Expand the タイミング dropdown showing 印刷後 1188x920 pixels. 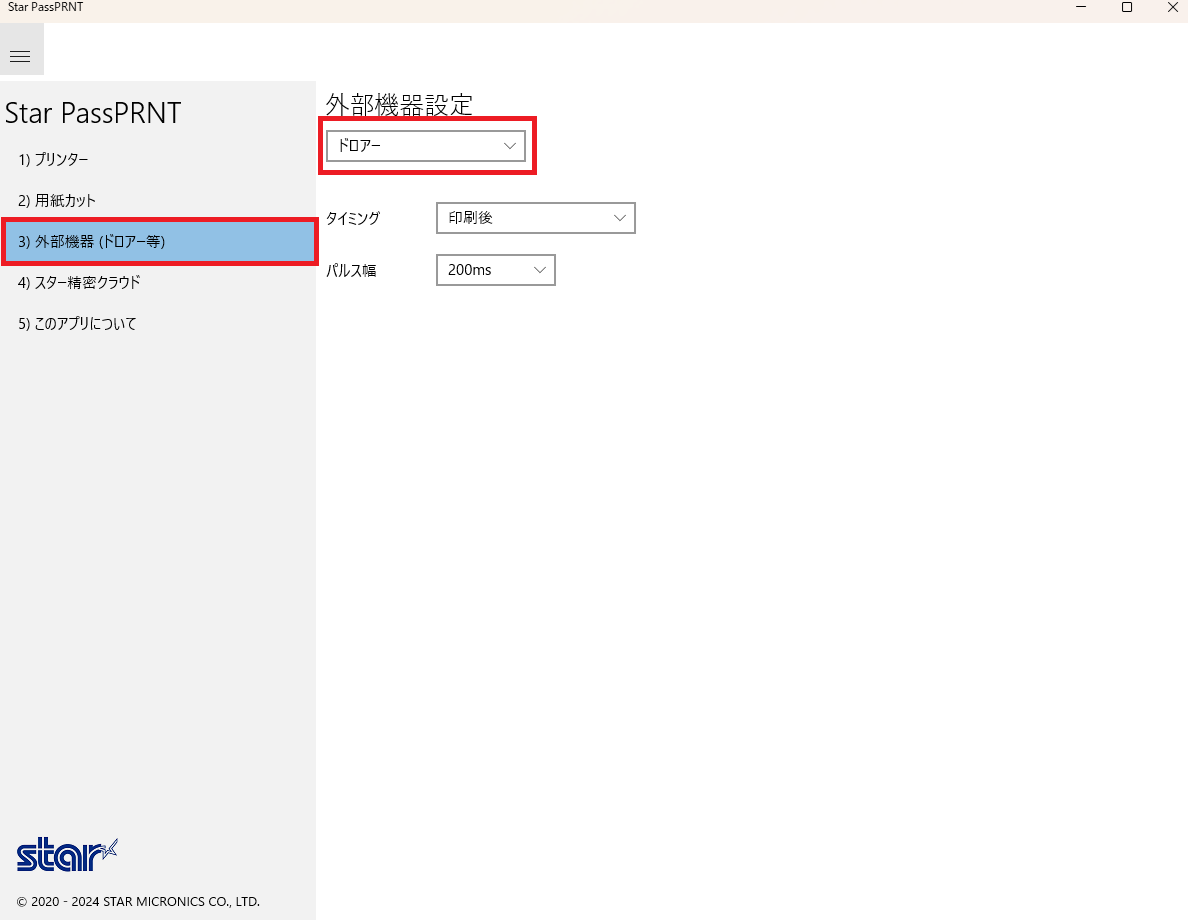coord(535,218)
